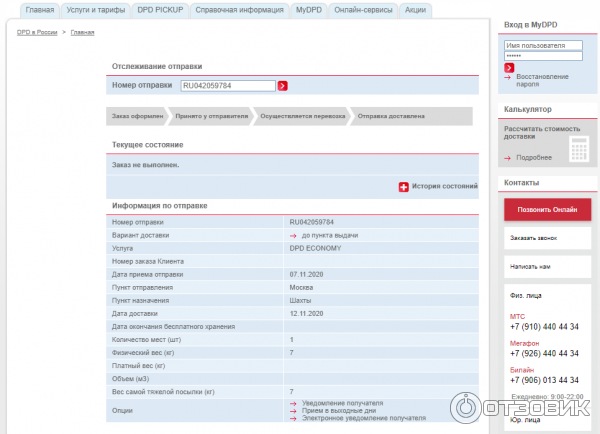Click the red MyDPD login arrow button

coord(509,68)
